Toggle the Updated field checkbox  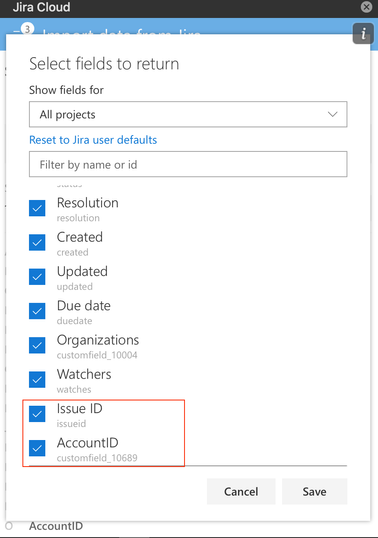point(37,277)
